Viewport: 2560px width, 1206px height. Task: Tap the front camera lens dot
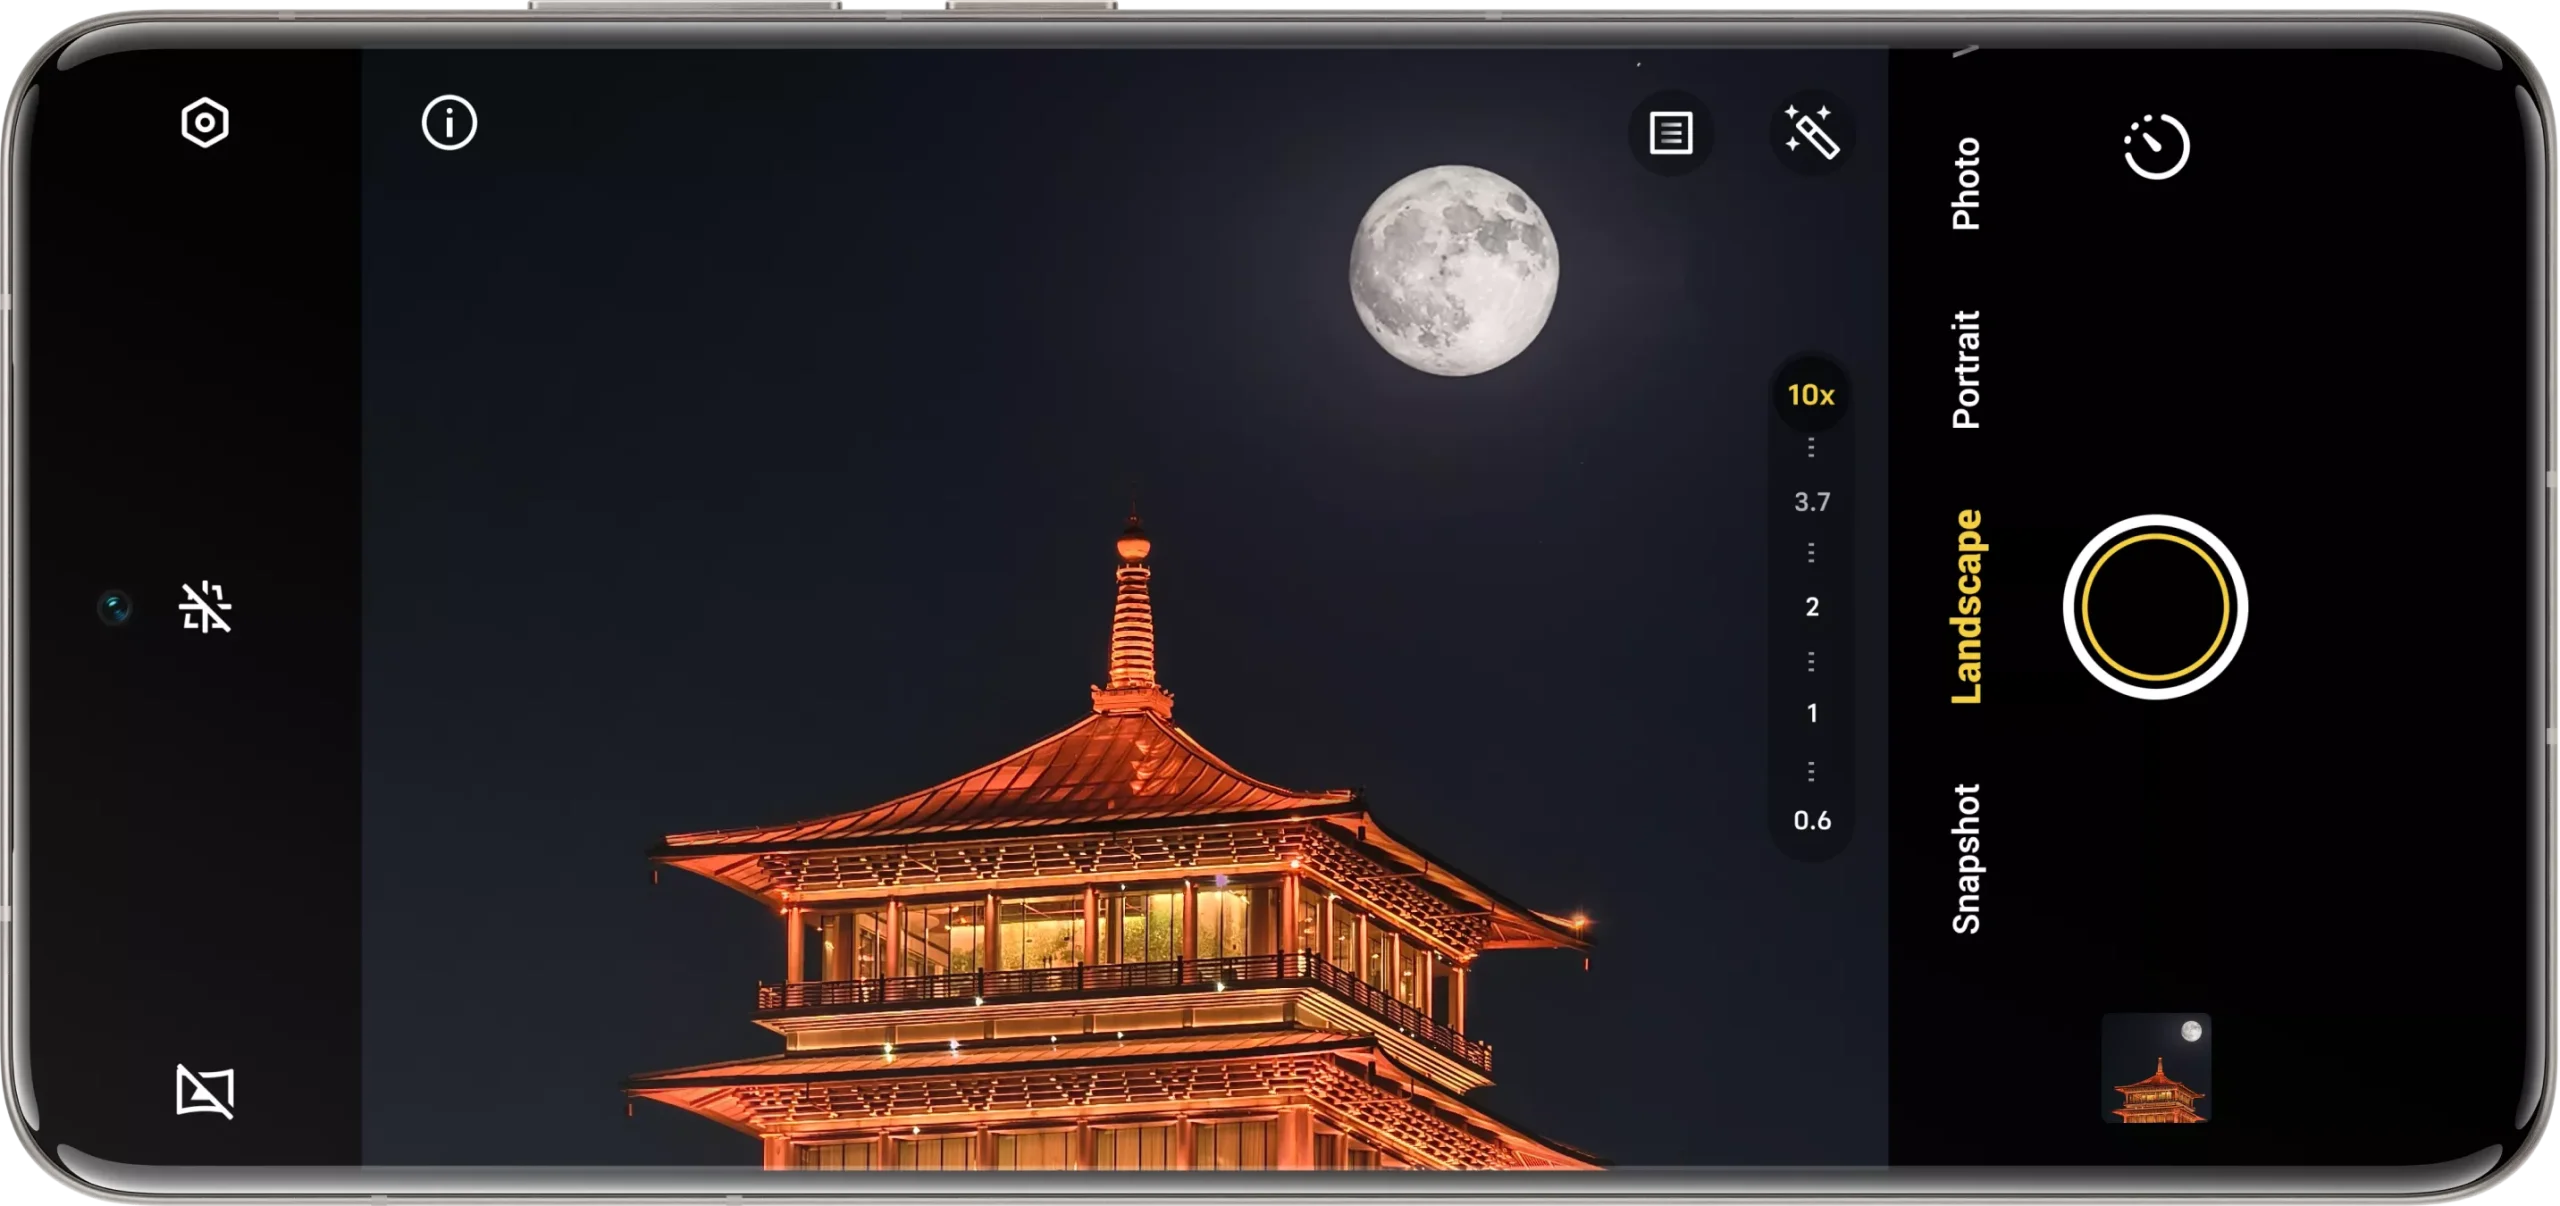point(115,607)
